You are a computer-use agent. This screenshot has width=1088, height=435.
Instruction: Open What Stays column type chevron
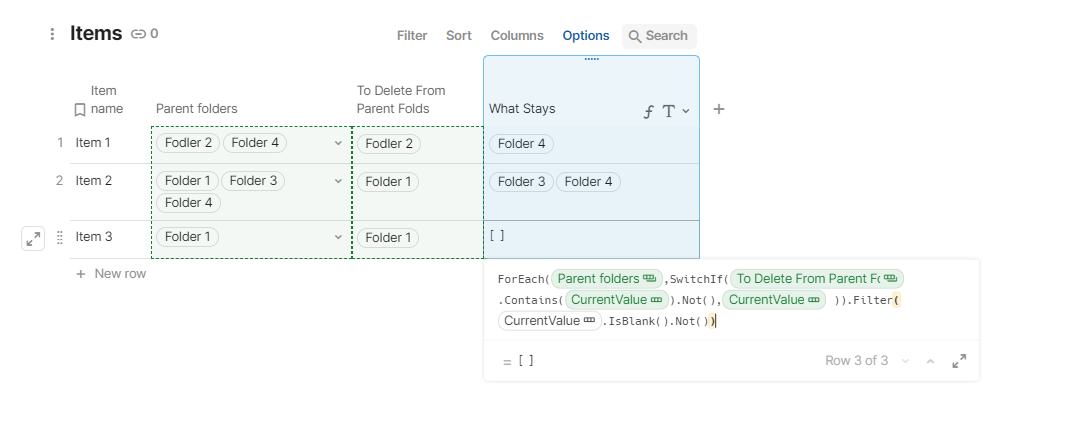[x=686, y=111]
